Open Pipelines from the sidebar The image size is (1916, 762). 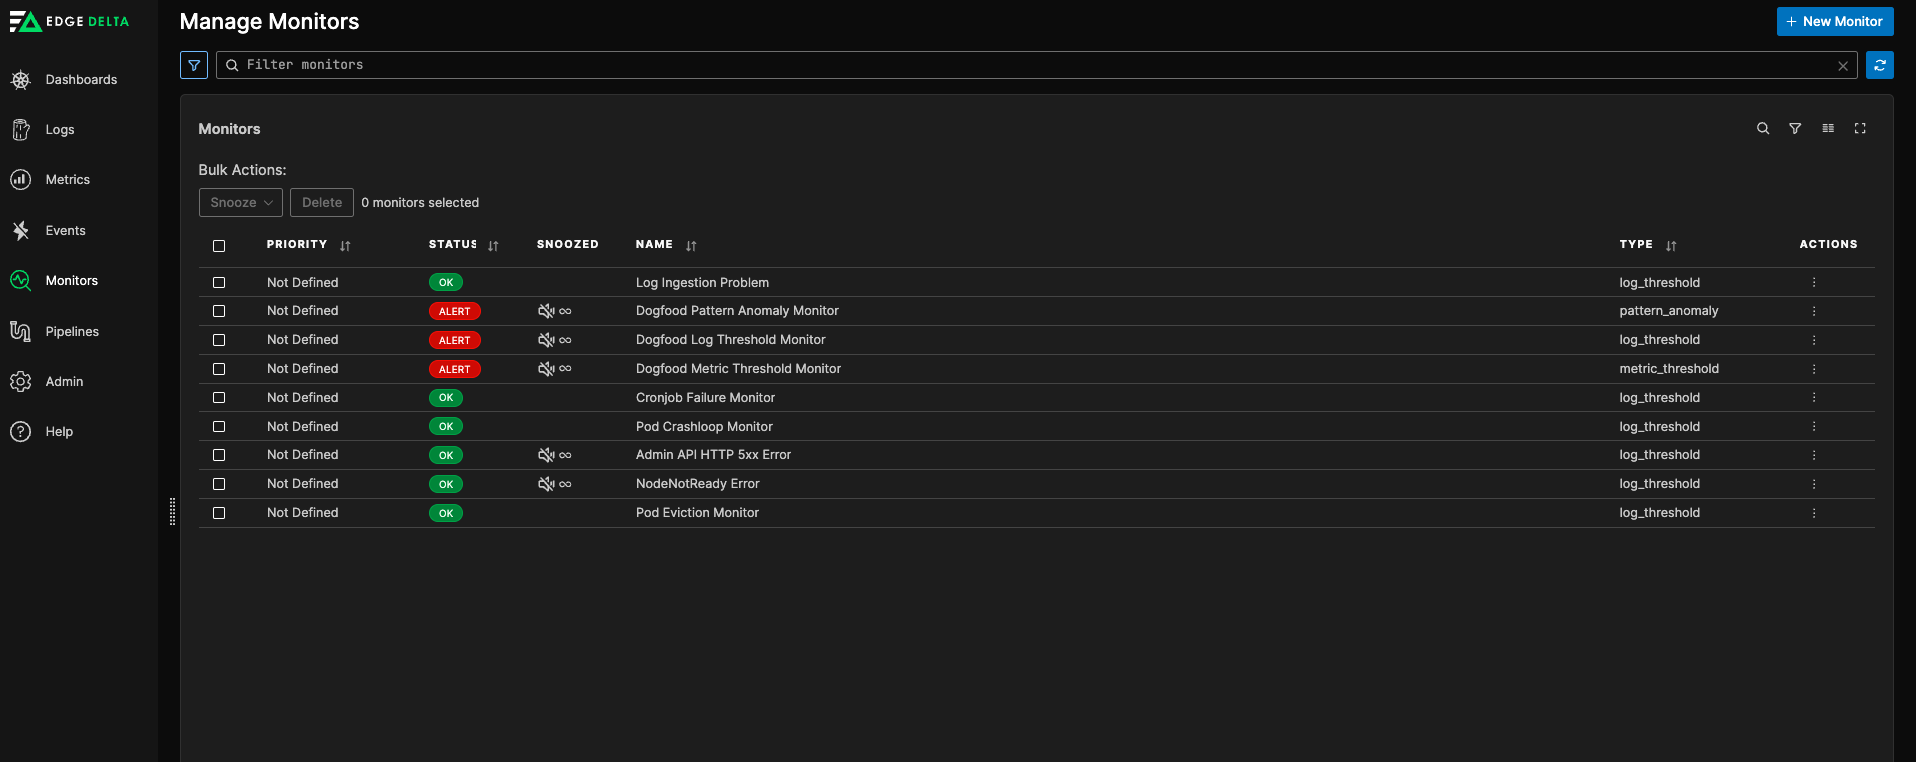(x=72, y=332)
